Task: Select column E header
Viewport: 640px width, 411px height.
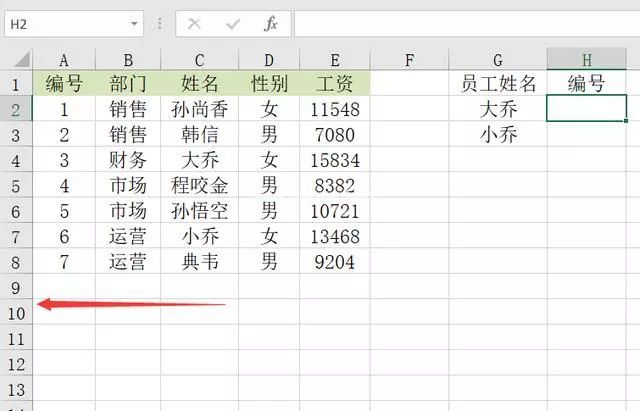Action: coord(334,60)
